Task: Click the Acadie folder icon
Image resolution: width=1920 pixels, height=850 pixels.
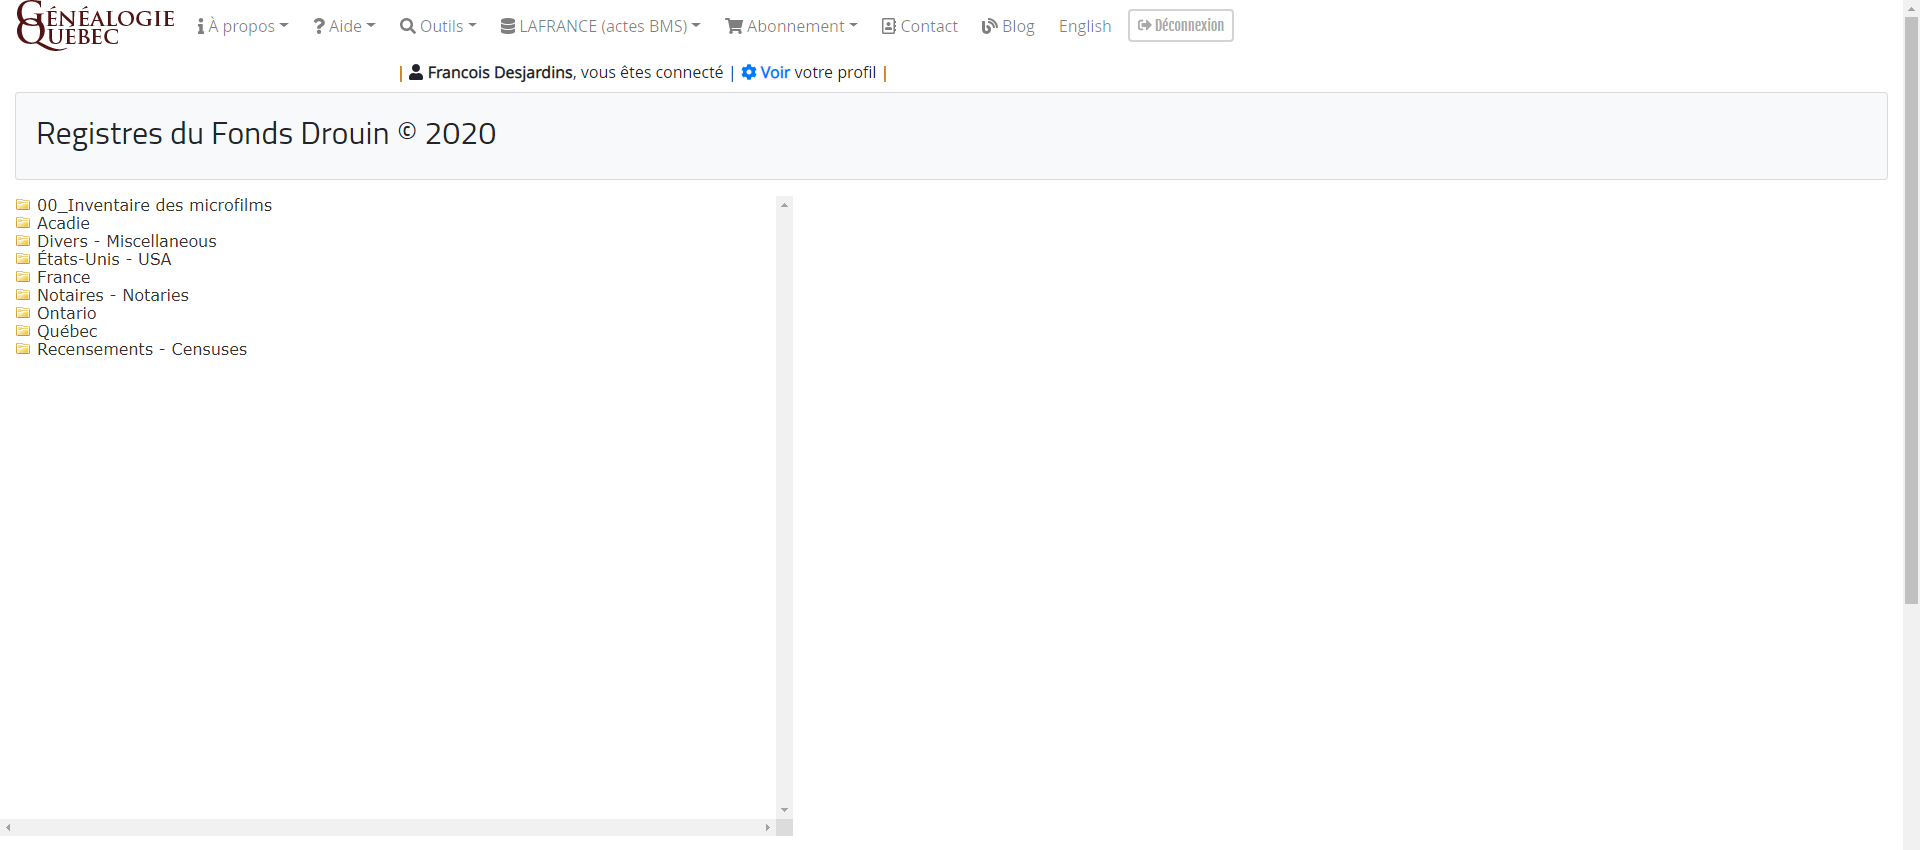Action: click(23, 223)
